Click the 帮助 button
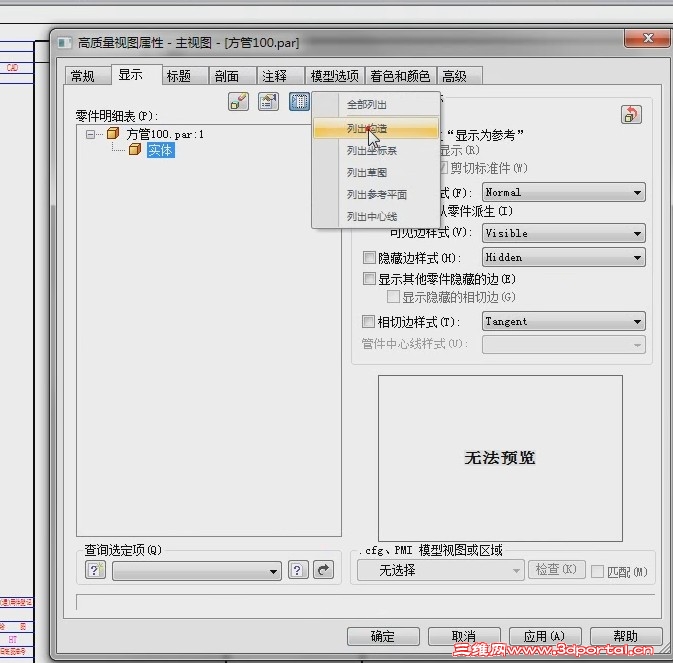The width and height of the screenshot is (673, 663). [626, 636]
